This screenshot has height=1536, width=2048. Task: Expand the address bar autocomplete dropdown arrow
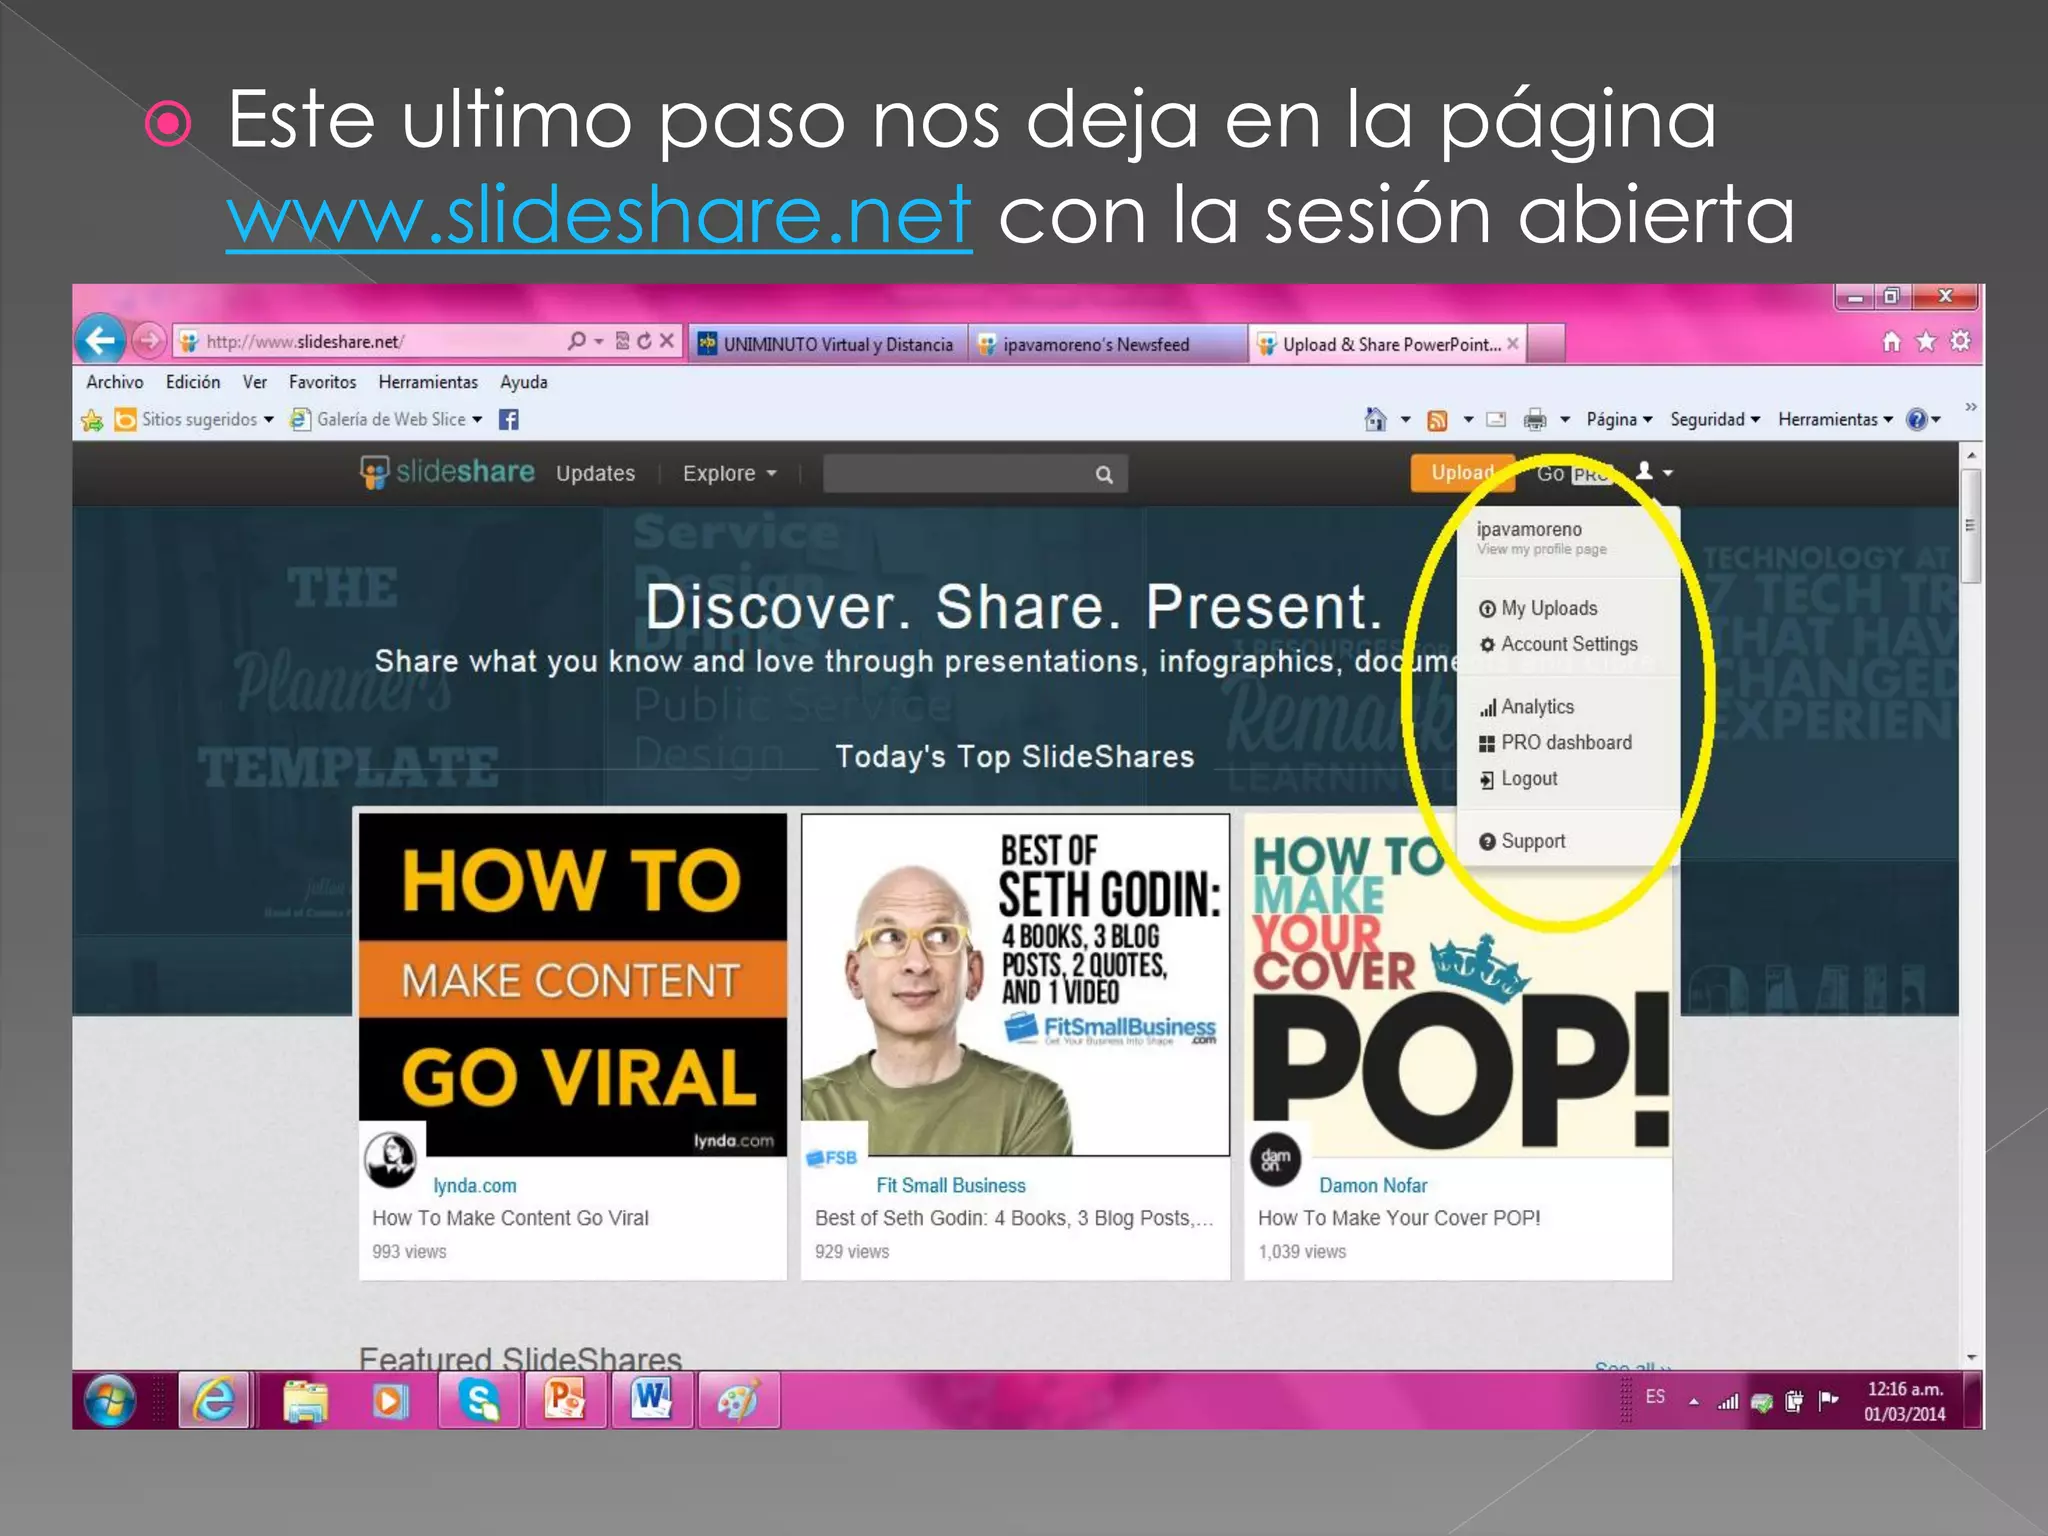tap(599, 342)
